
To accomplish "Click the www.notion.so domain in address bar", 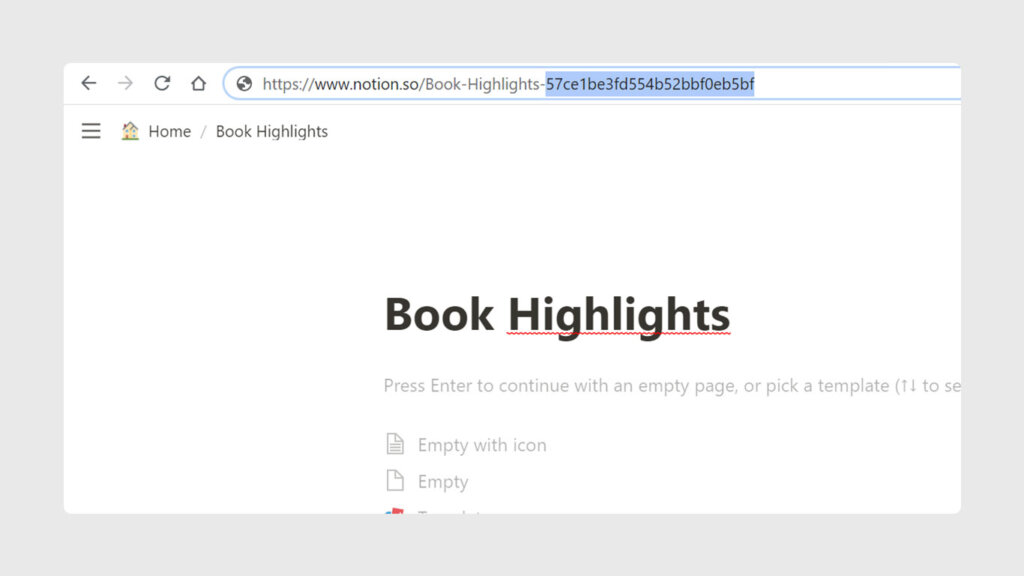I will click(x=367, y=84).
